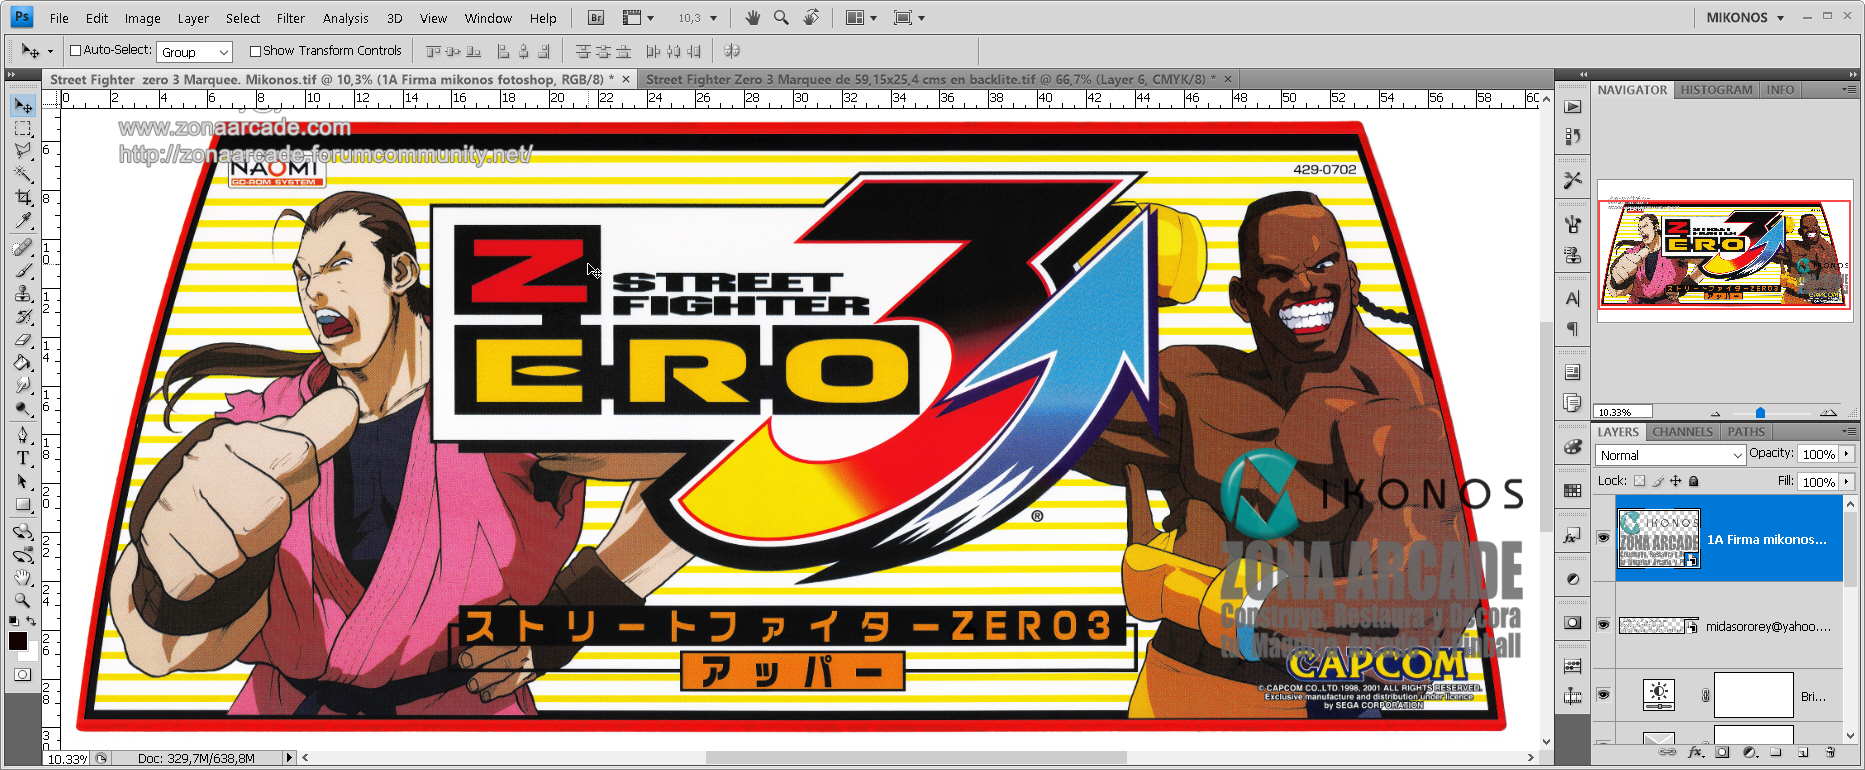Viewport: 1865px width, 770px height.
Task: Hide the midasororey@yahoo layer
Action: click(x=1603, y=625)
